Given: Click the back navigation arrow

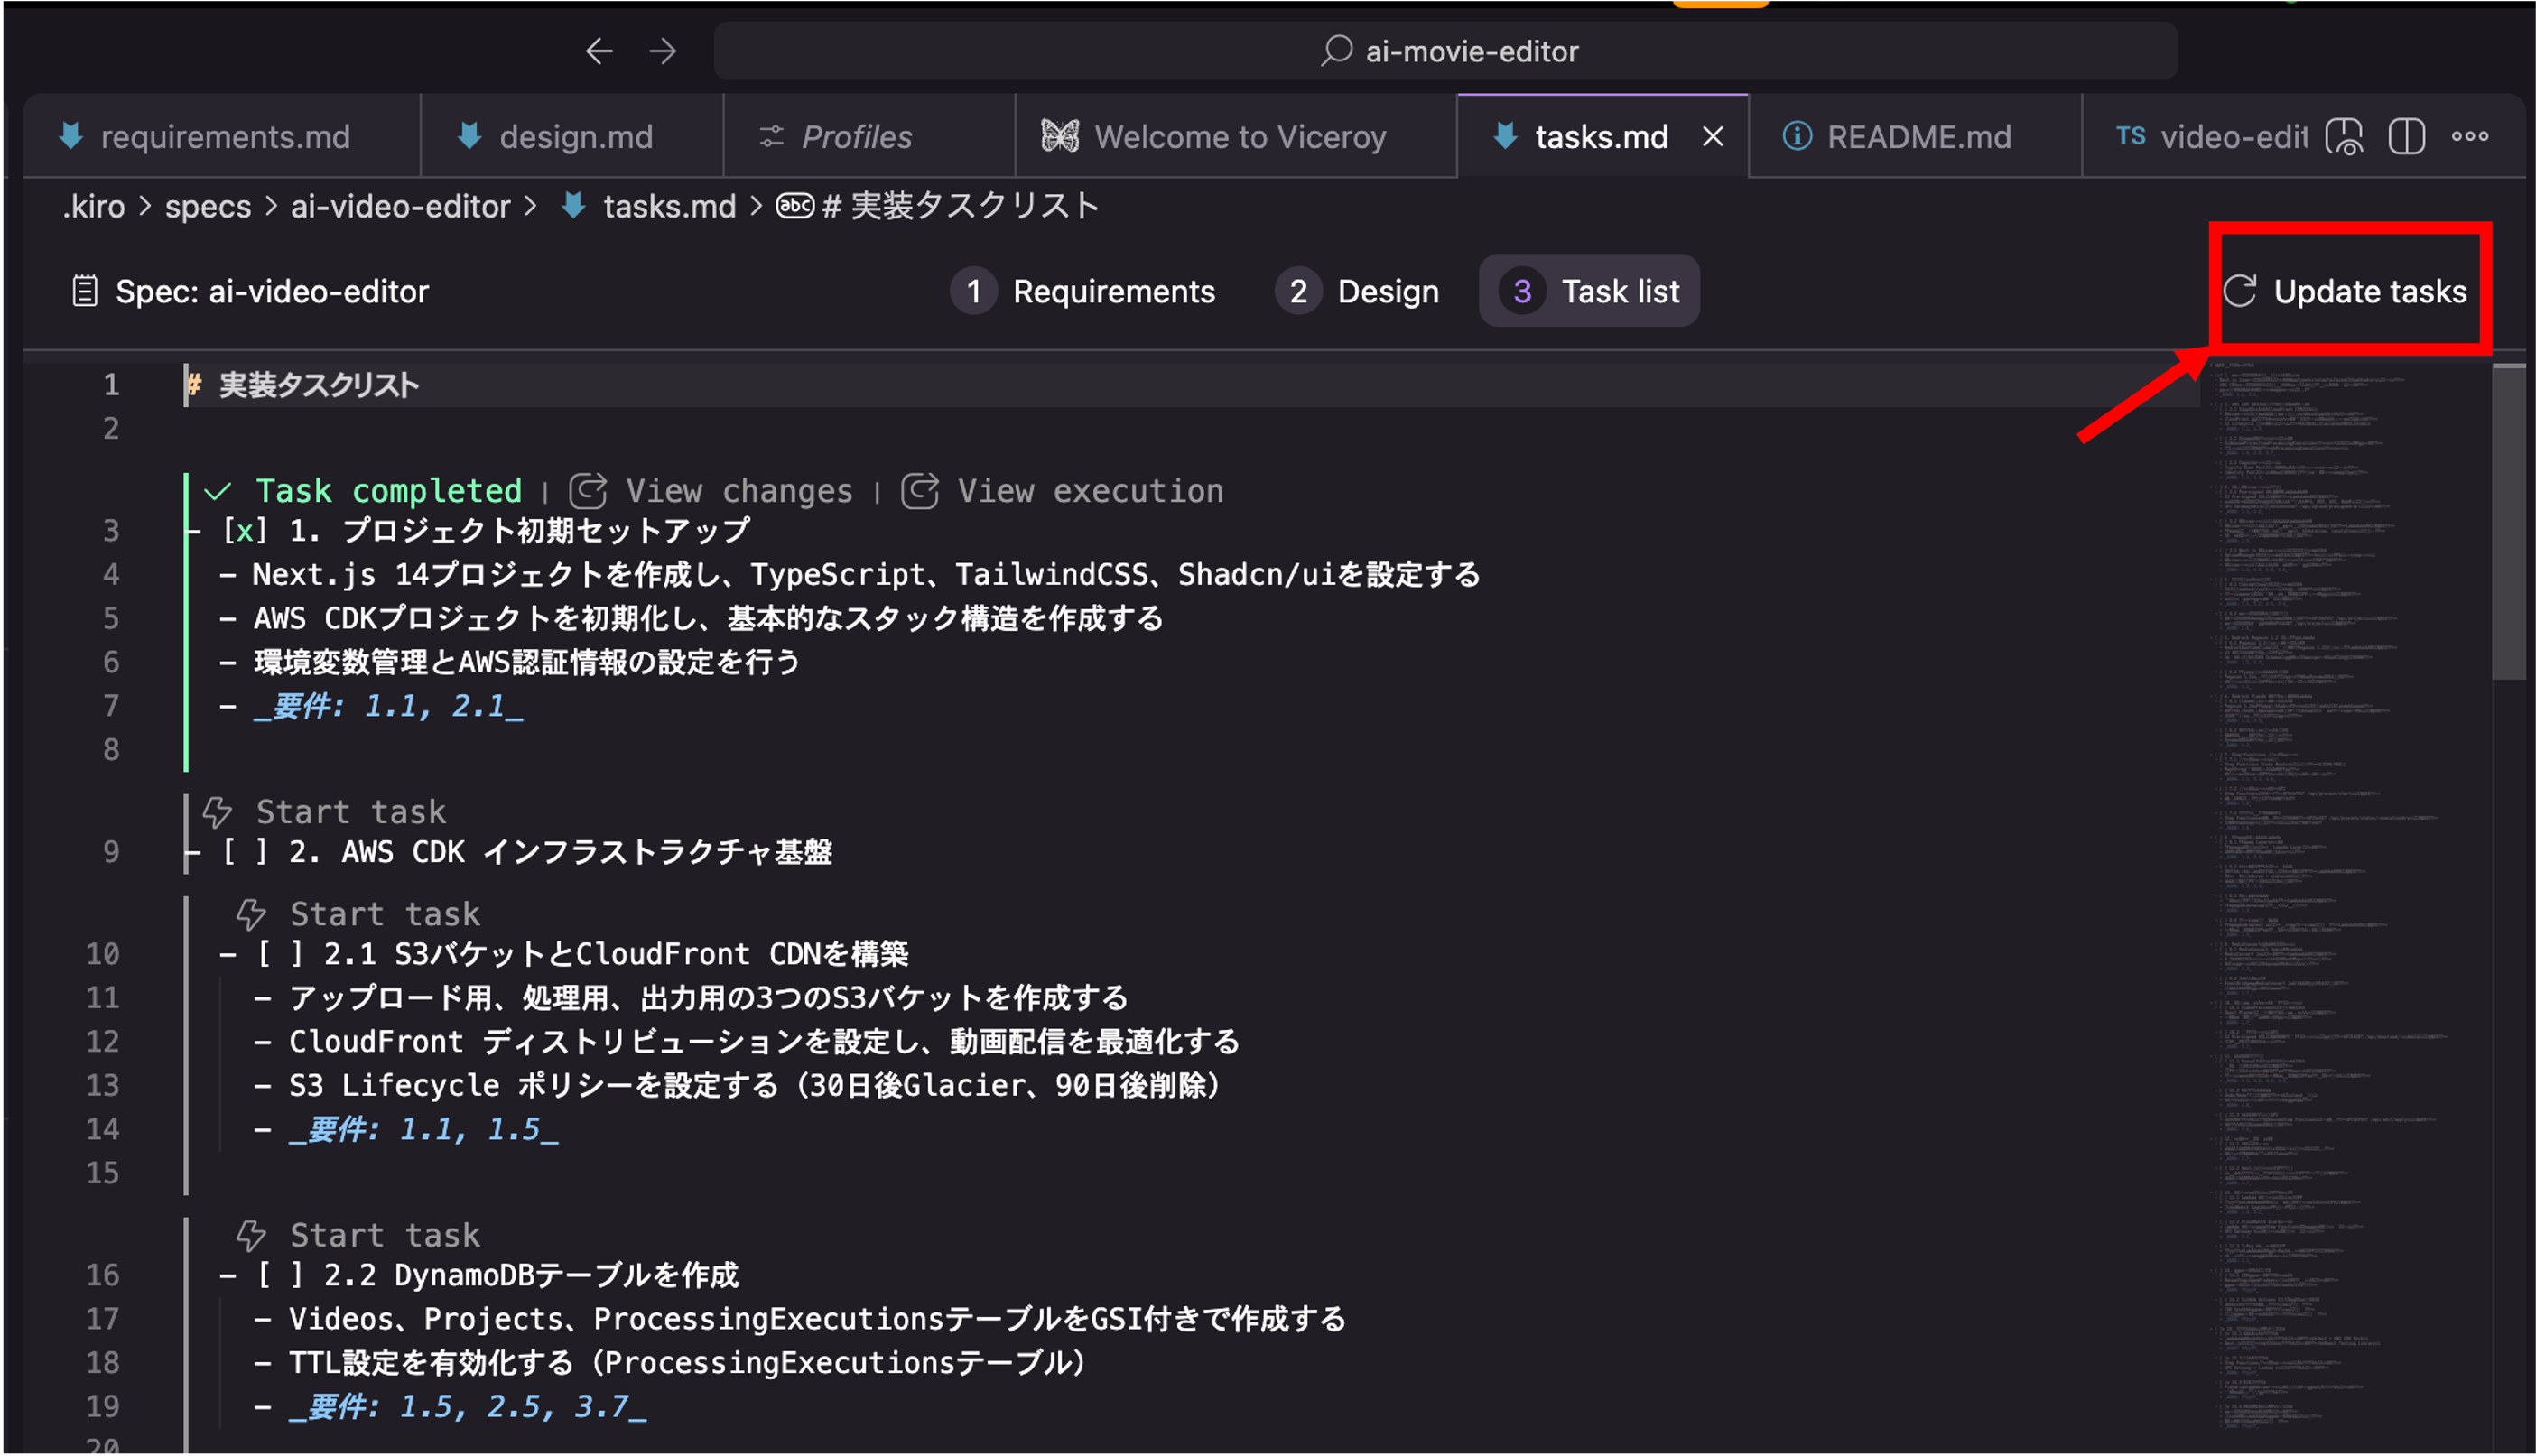Looking at the screenshot, I should click(599, 51).
